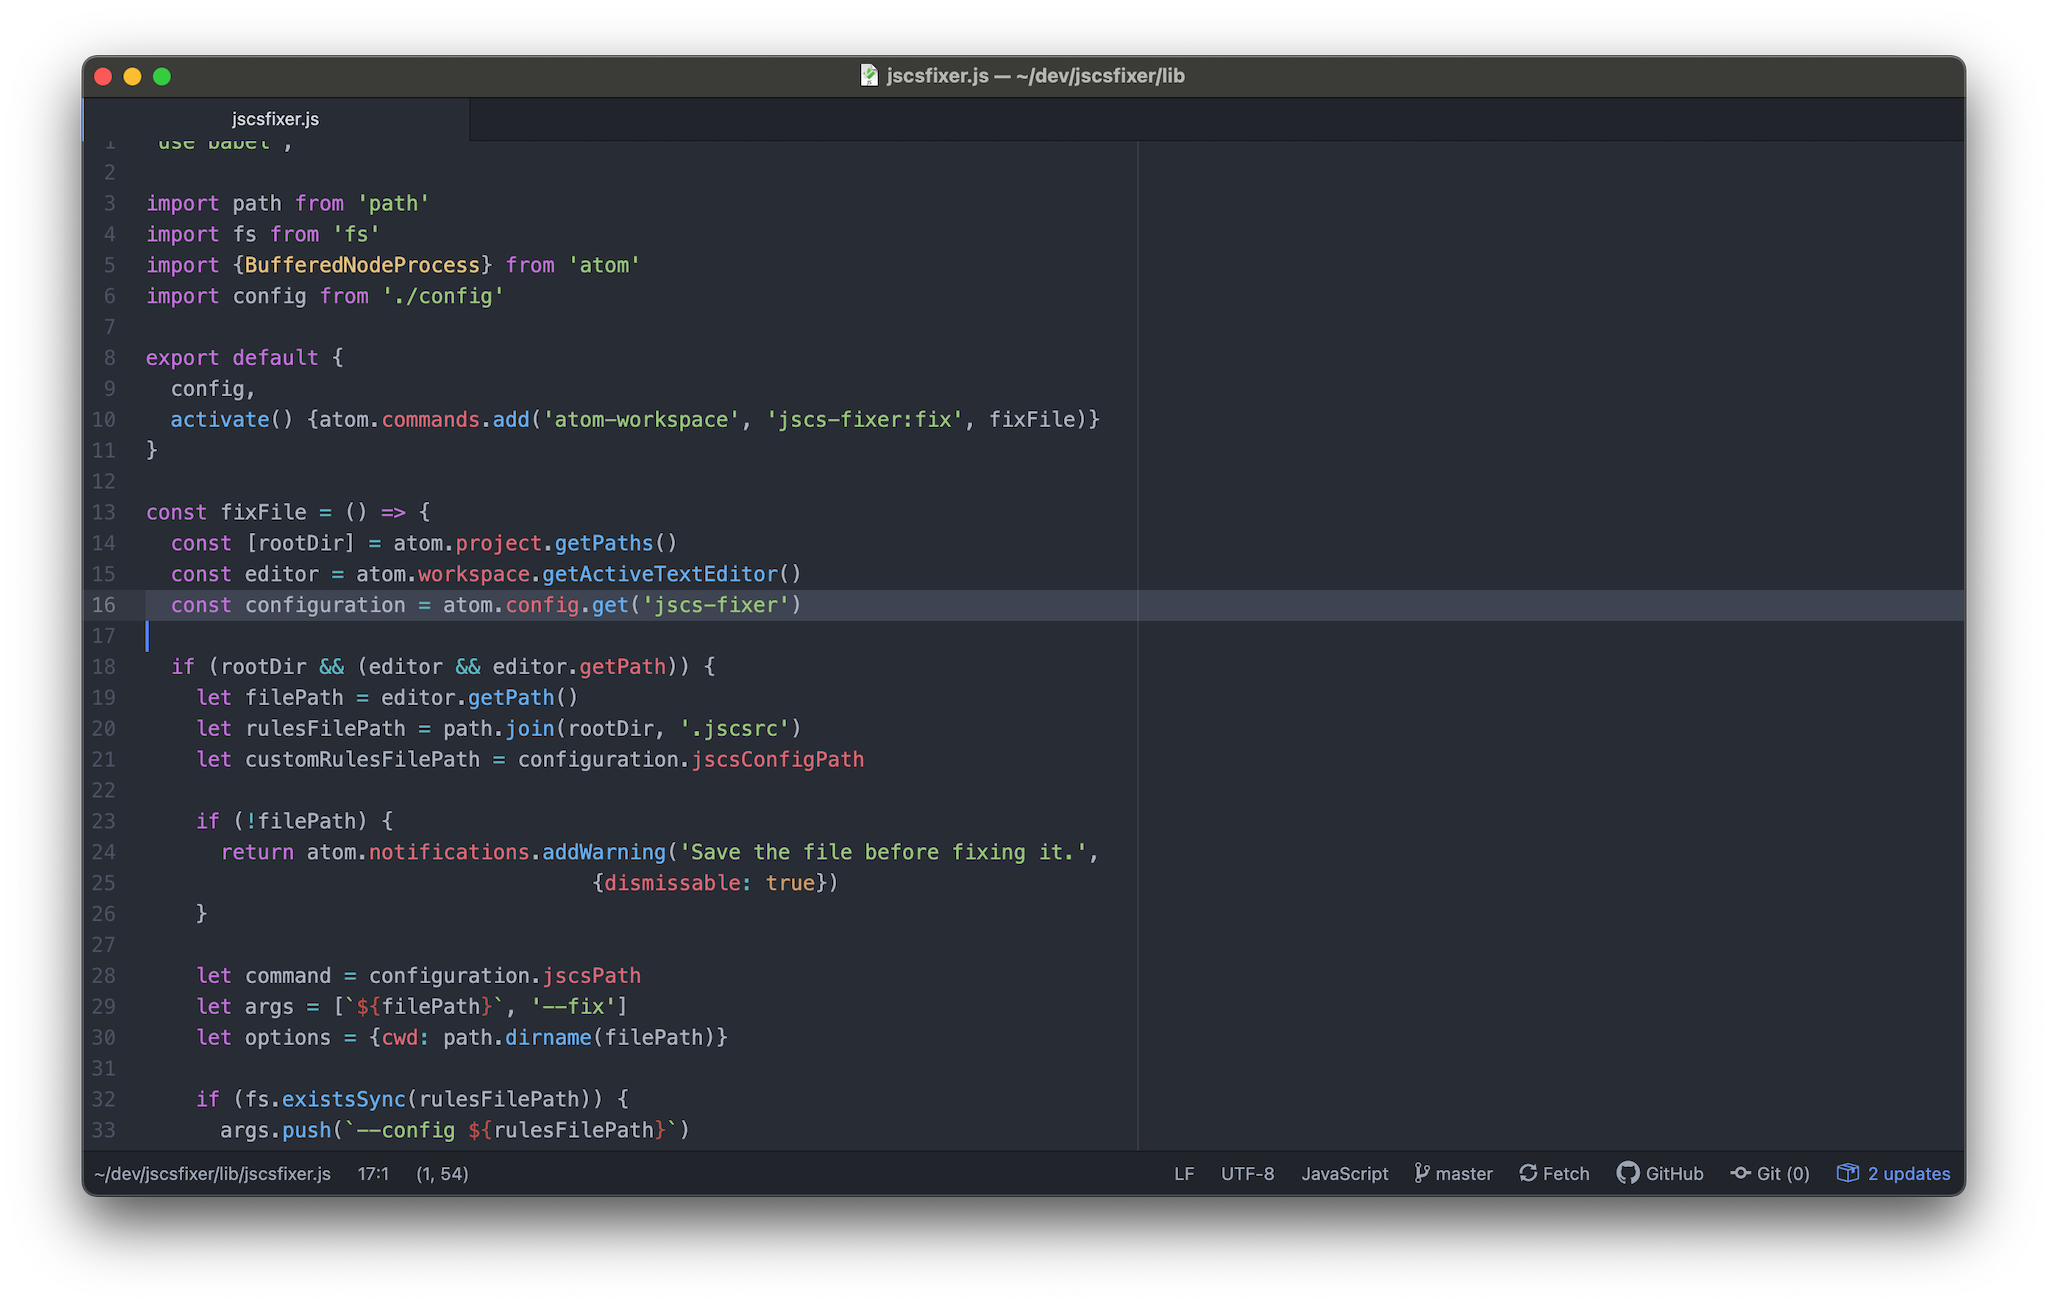Click 'dirname' on line 30
The height and width of the screenshot is (1305, 2048).
pos(548,1037)
